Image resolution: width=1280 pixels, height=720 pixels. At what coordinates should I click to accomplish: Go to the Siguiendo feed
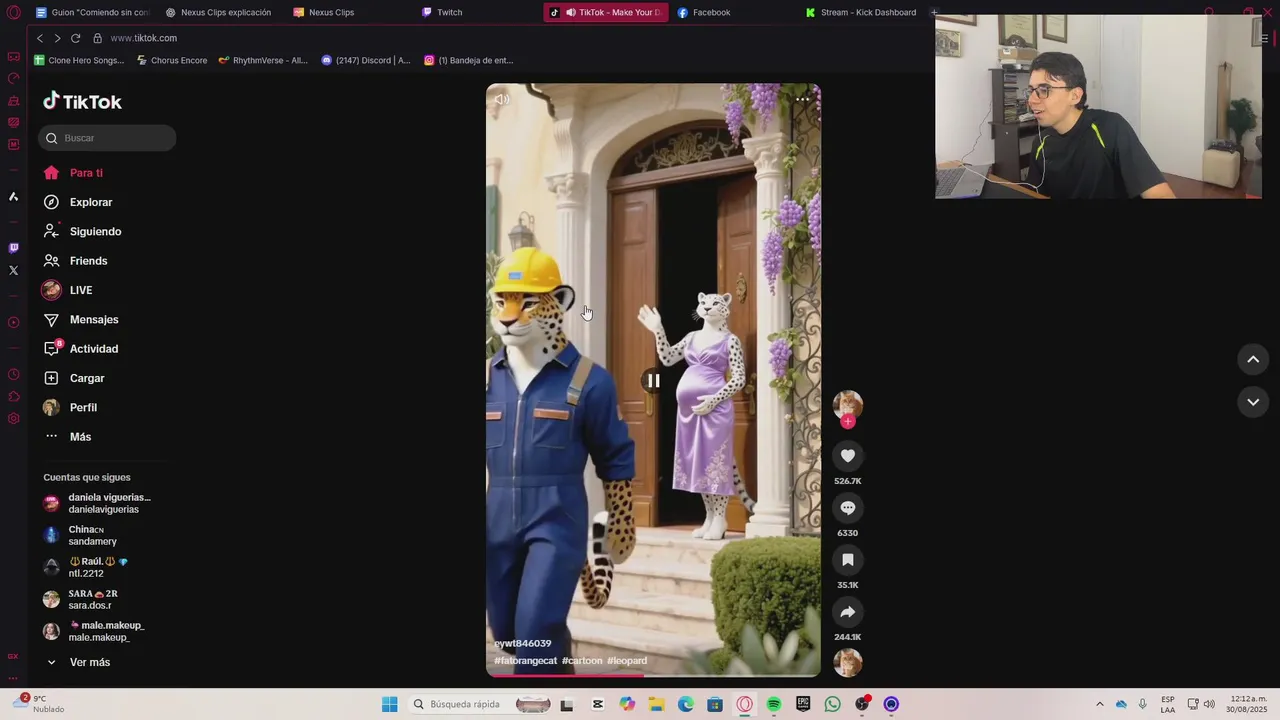82,231
